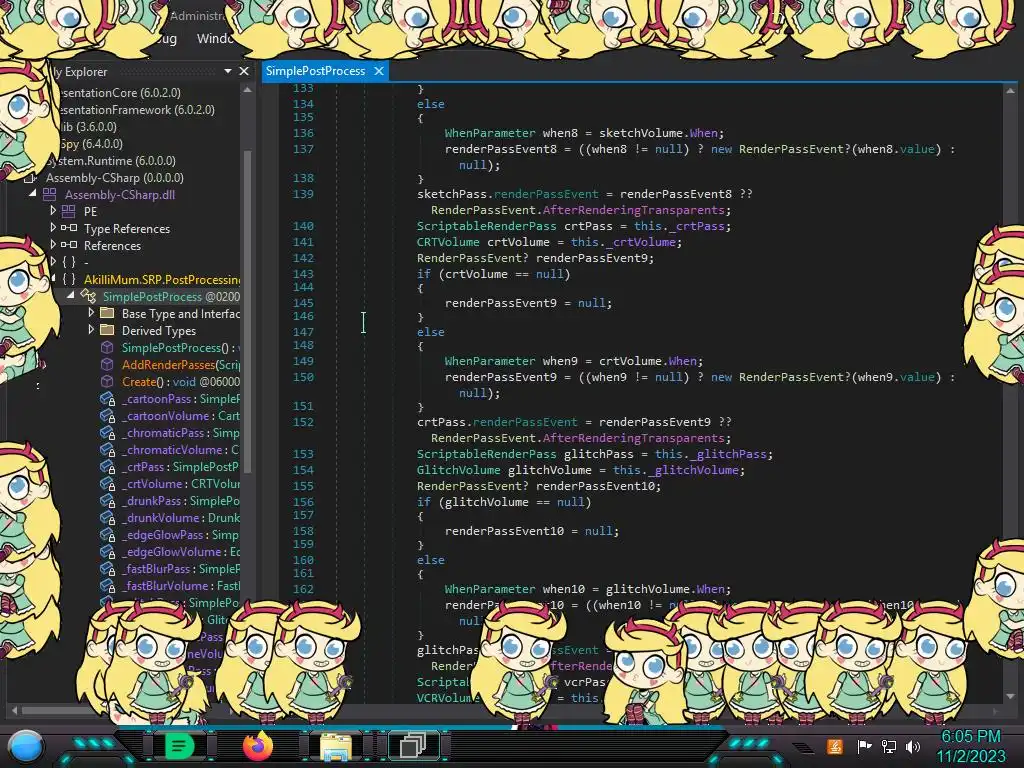This screenshot has width=1024, height=768.
Task: Click the Derived Types folder icon
Action: click(x=107, y=330)
